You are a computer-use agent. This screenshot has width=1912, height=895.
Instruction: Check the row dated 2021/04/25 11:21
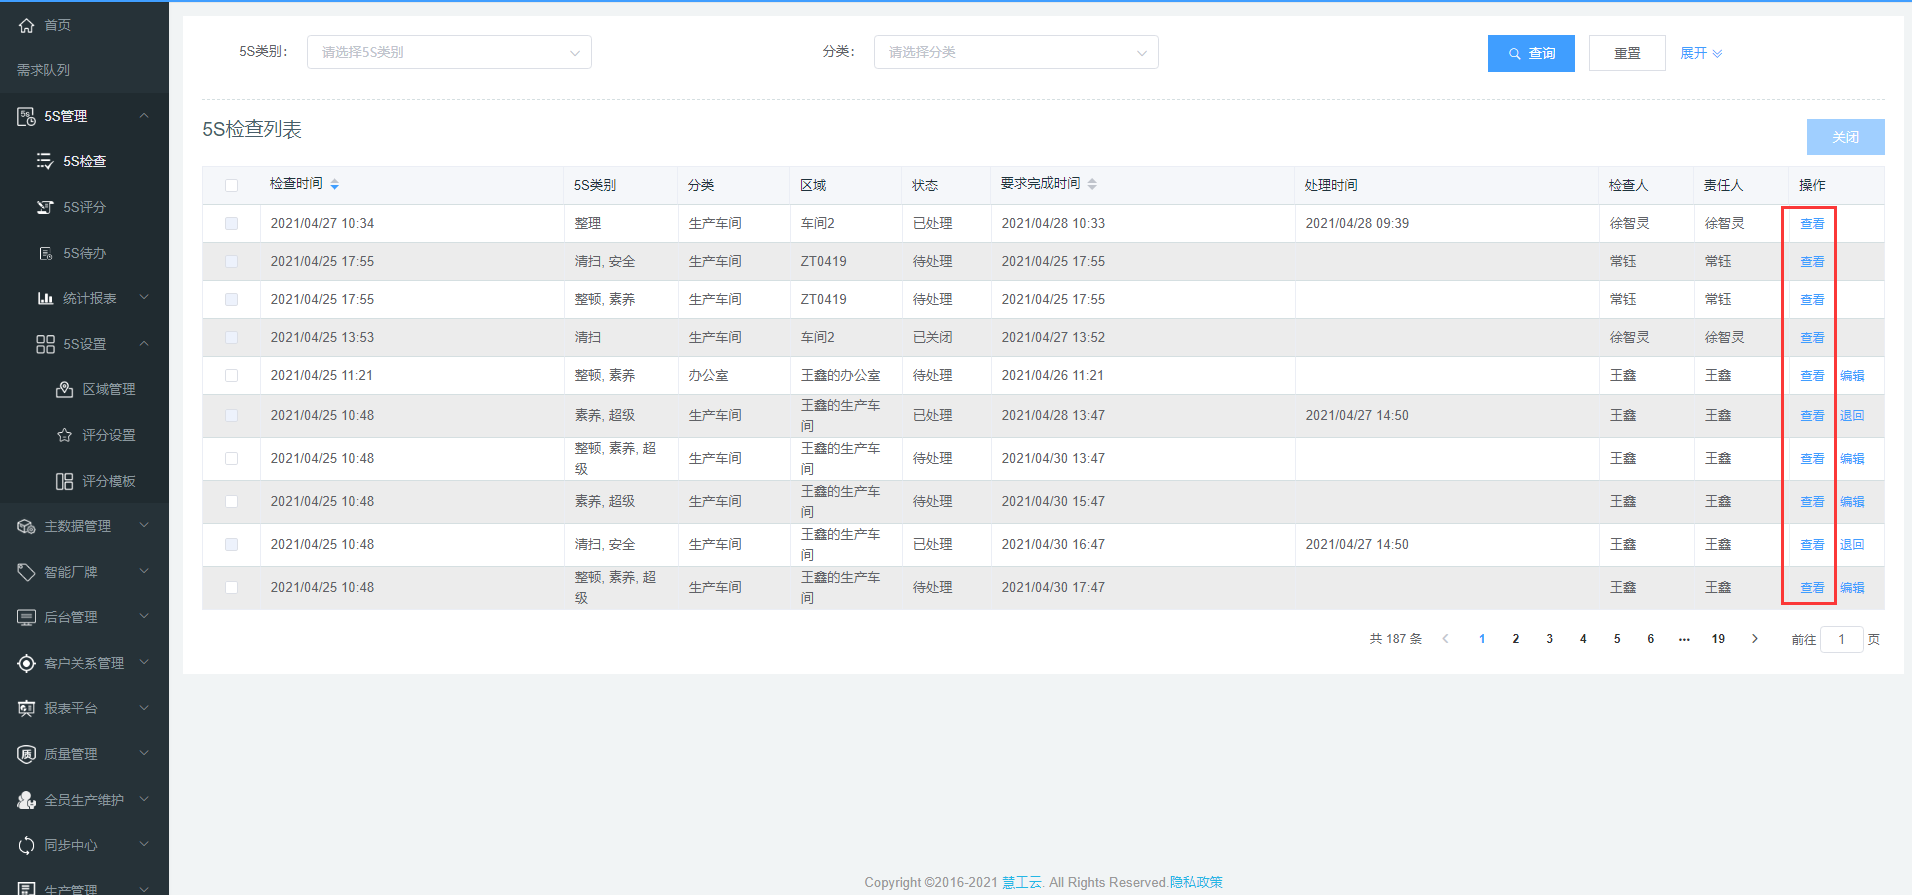coord(232,376)
